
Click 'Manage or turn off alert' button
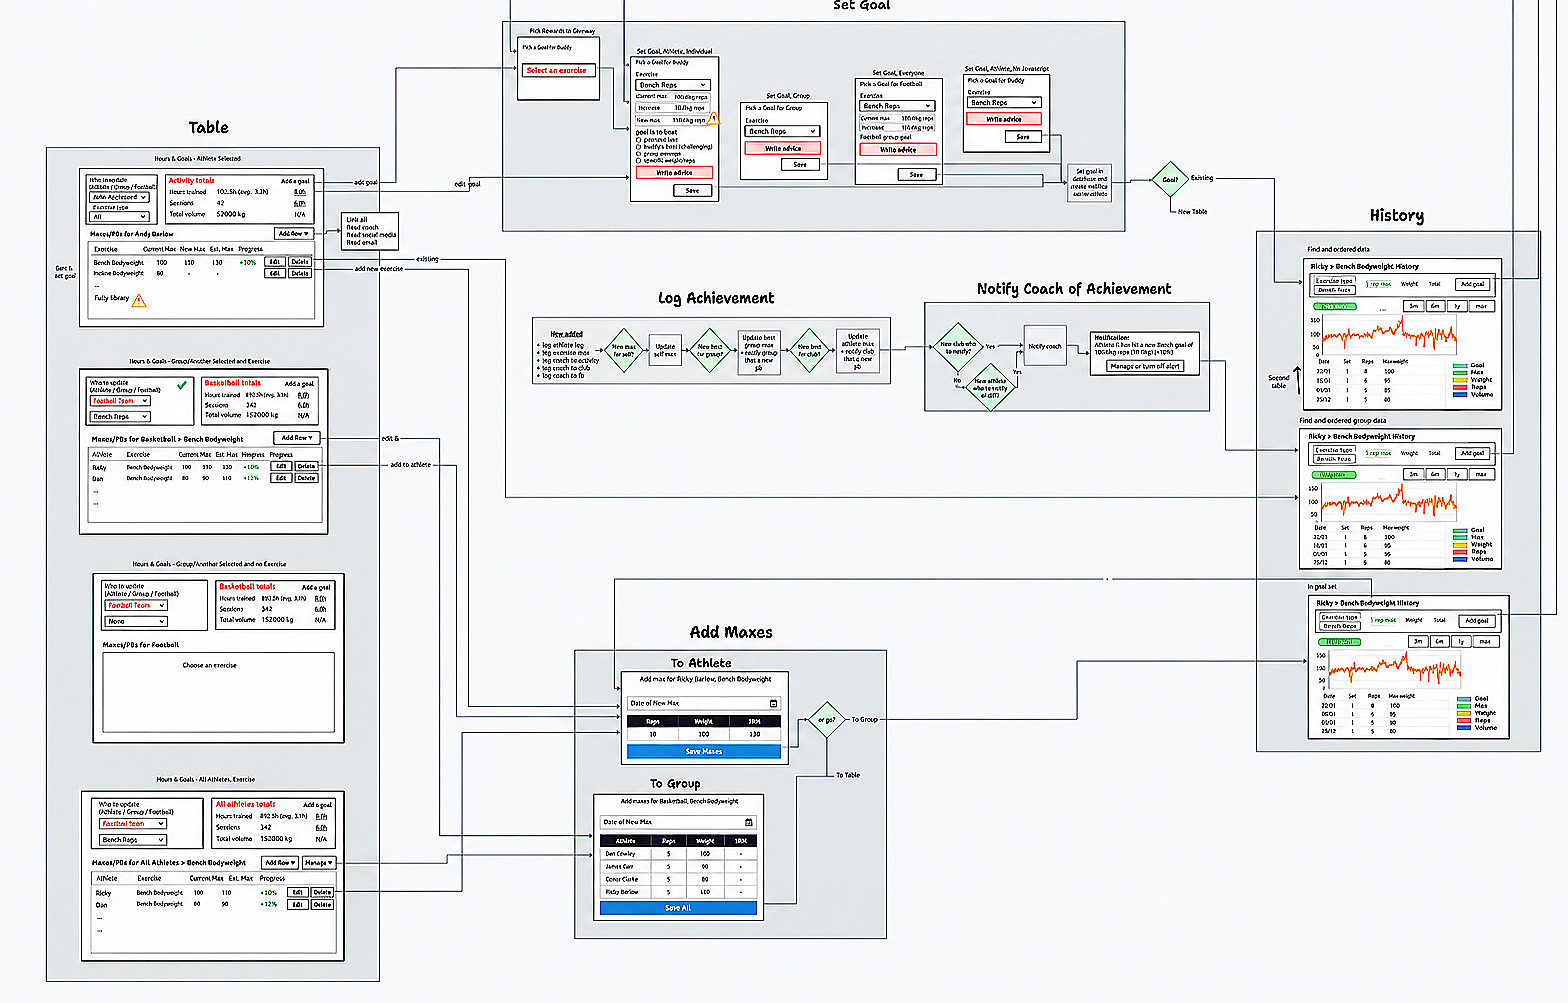(1145, 366)
